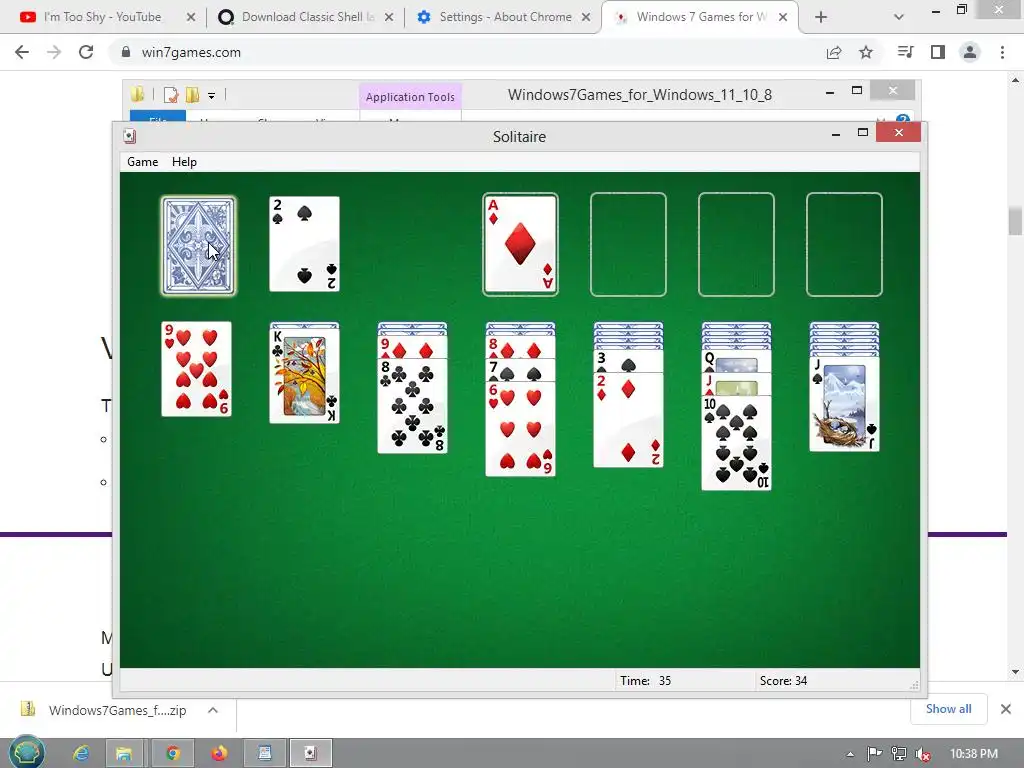Open Chrome profile icon
1024x768 pixels.
[x=970, y=52]
